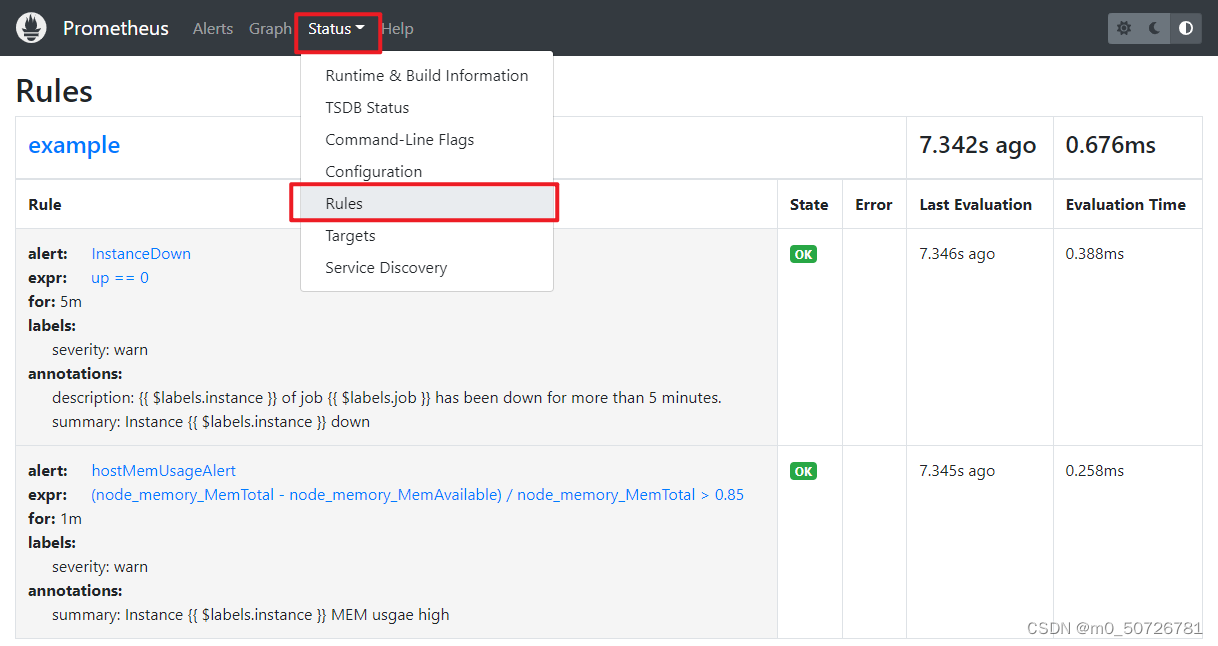Click the Error column header
This screenshot has width=1218, height=646.
[x=874, y=205]
